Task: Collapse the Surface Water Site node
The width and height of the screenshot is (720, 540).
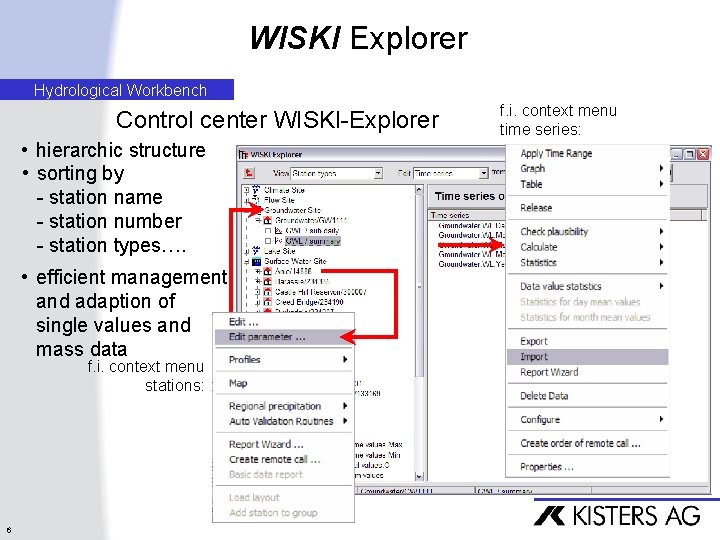Action: pyautogui.click(x=247, y=262)
